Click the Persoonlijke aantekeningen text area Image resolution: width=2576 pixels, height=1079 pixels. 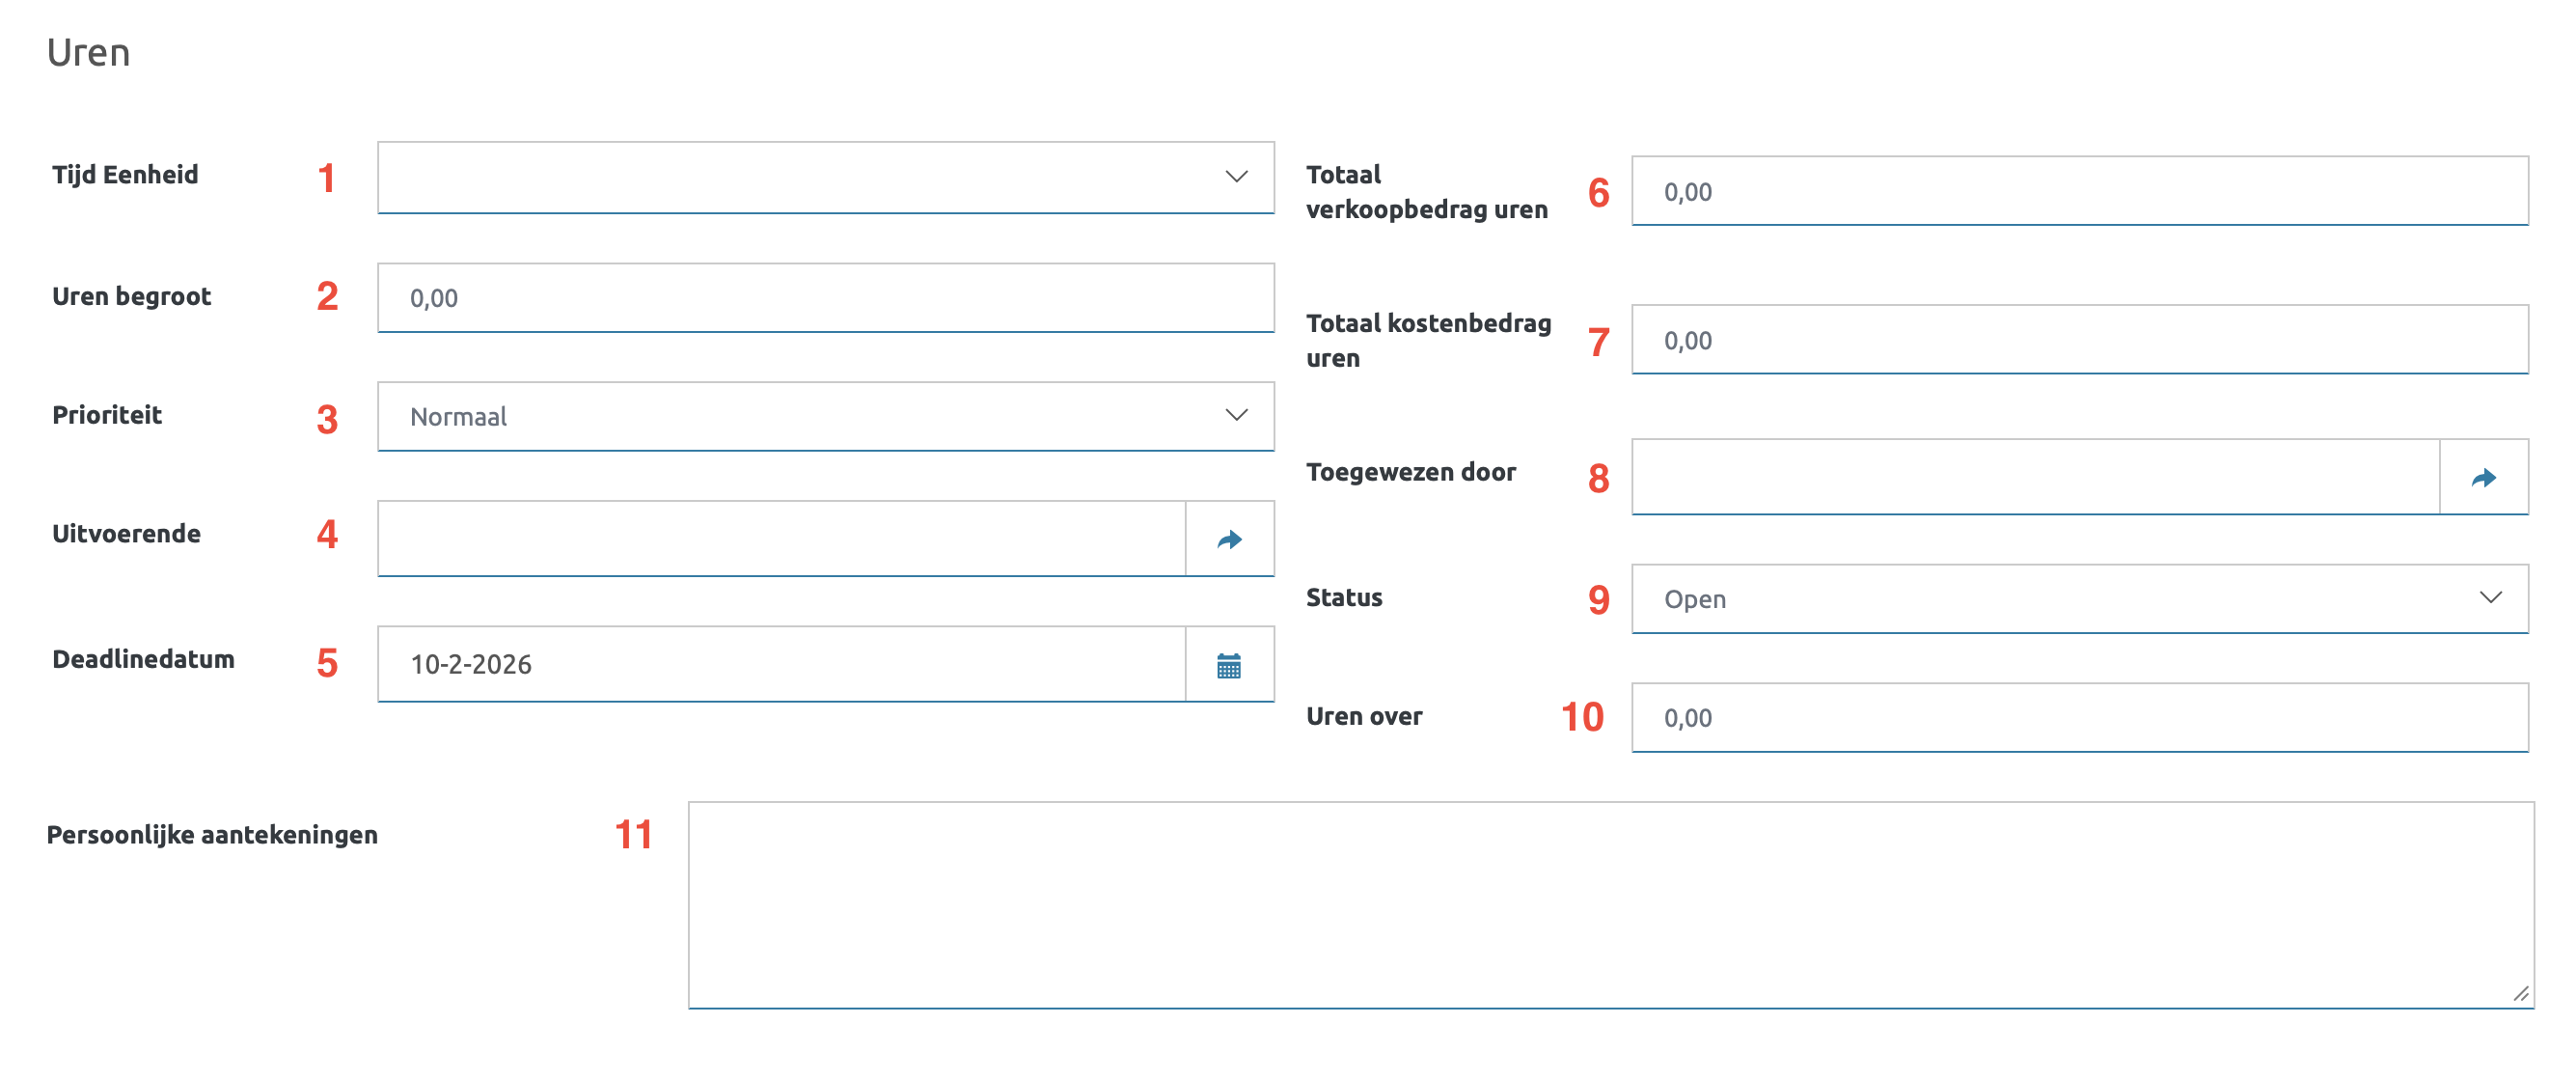1610,905
